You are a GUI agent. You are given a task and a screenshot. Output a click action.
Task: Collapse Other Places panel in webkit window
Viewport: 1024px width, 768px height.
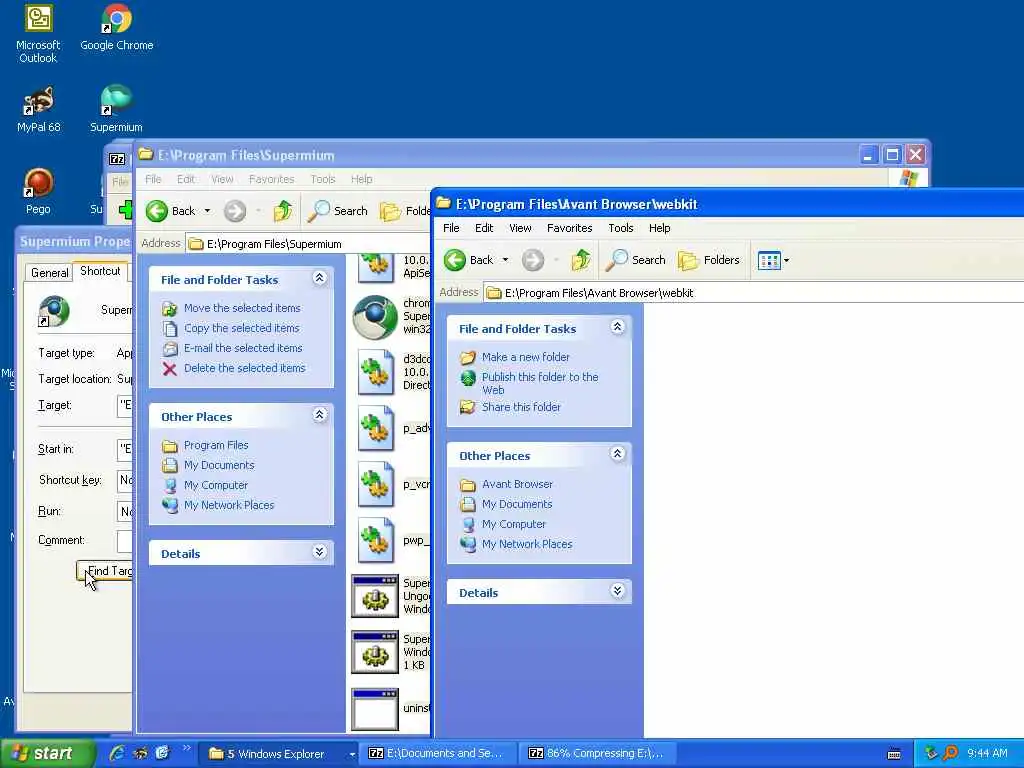617,454
